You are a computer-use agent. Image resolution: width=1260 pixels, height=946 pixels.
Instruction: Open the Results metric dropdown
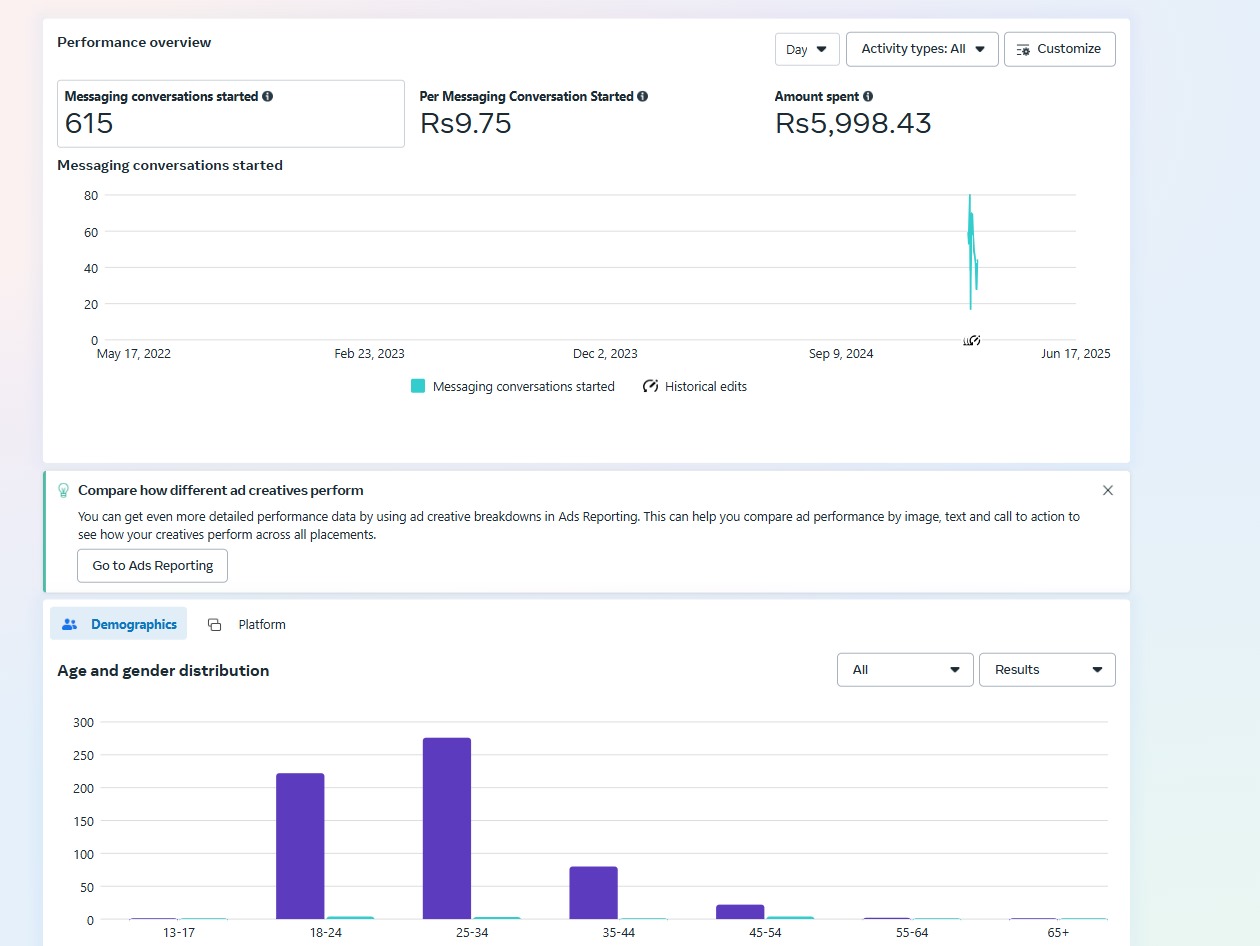click(1046, 670)
